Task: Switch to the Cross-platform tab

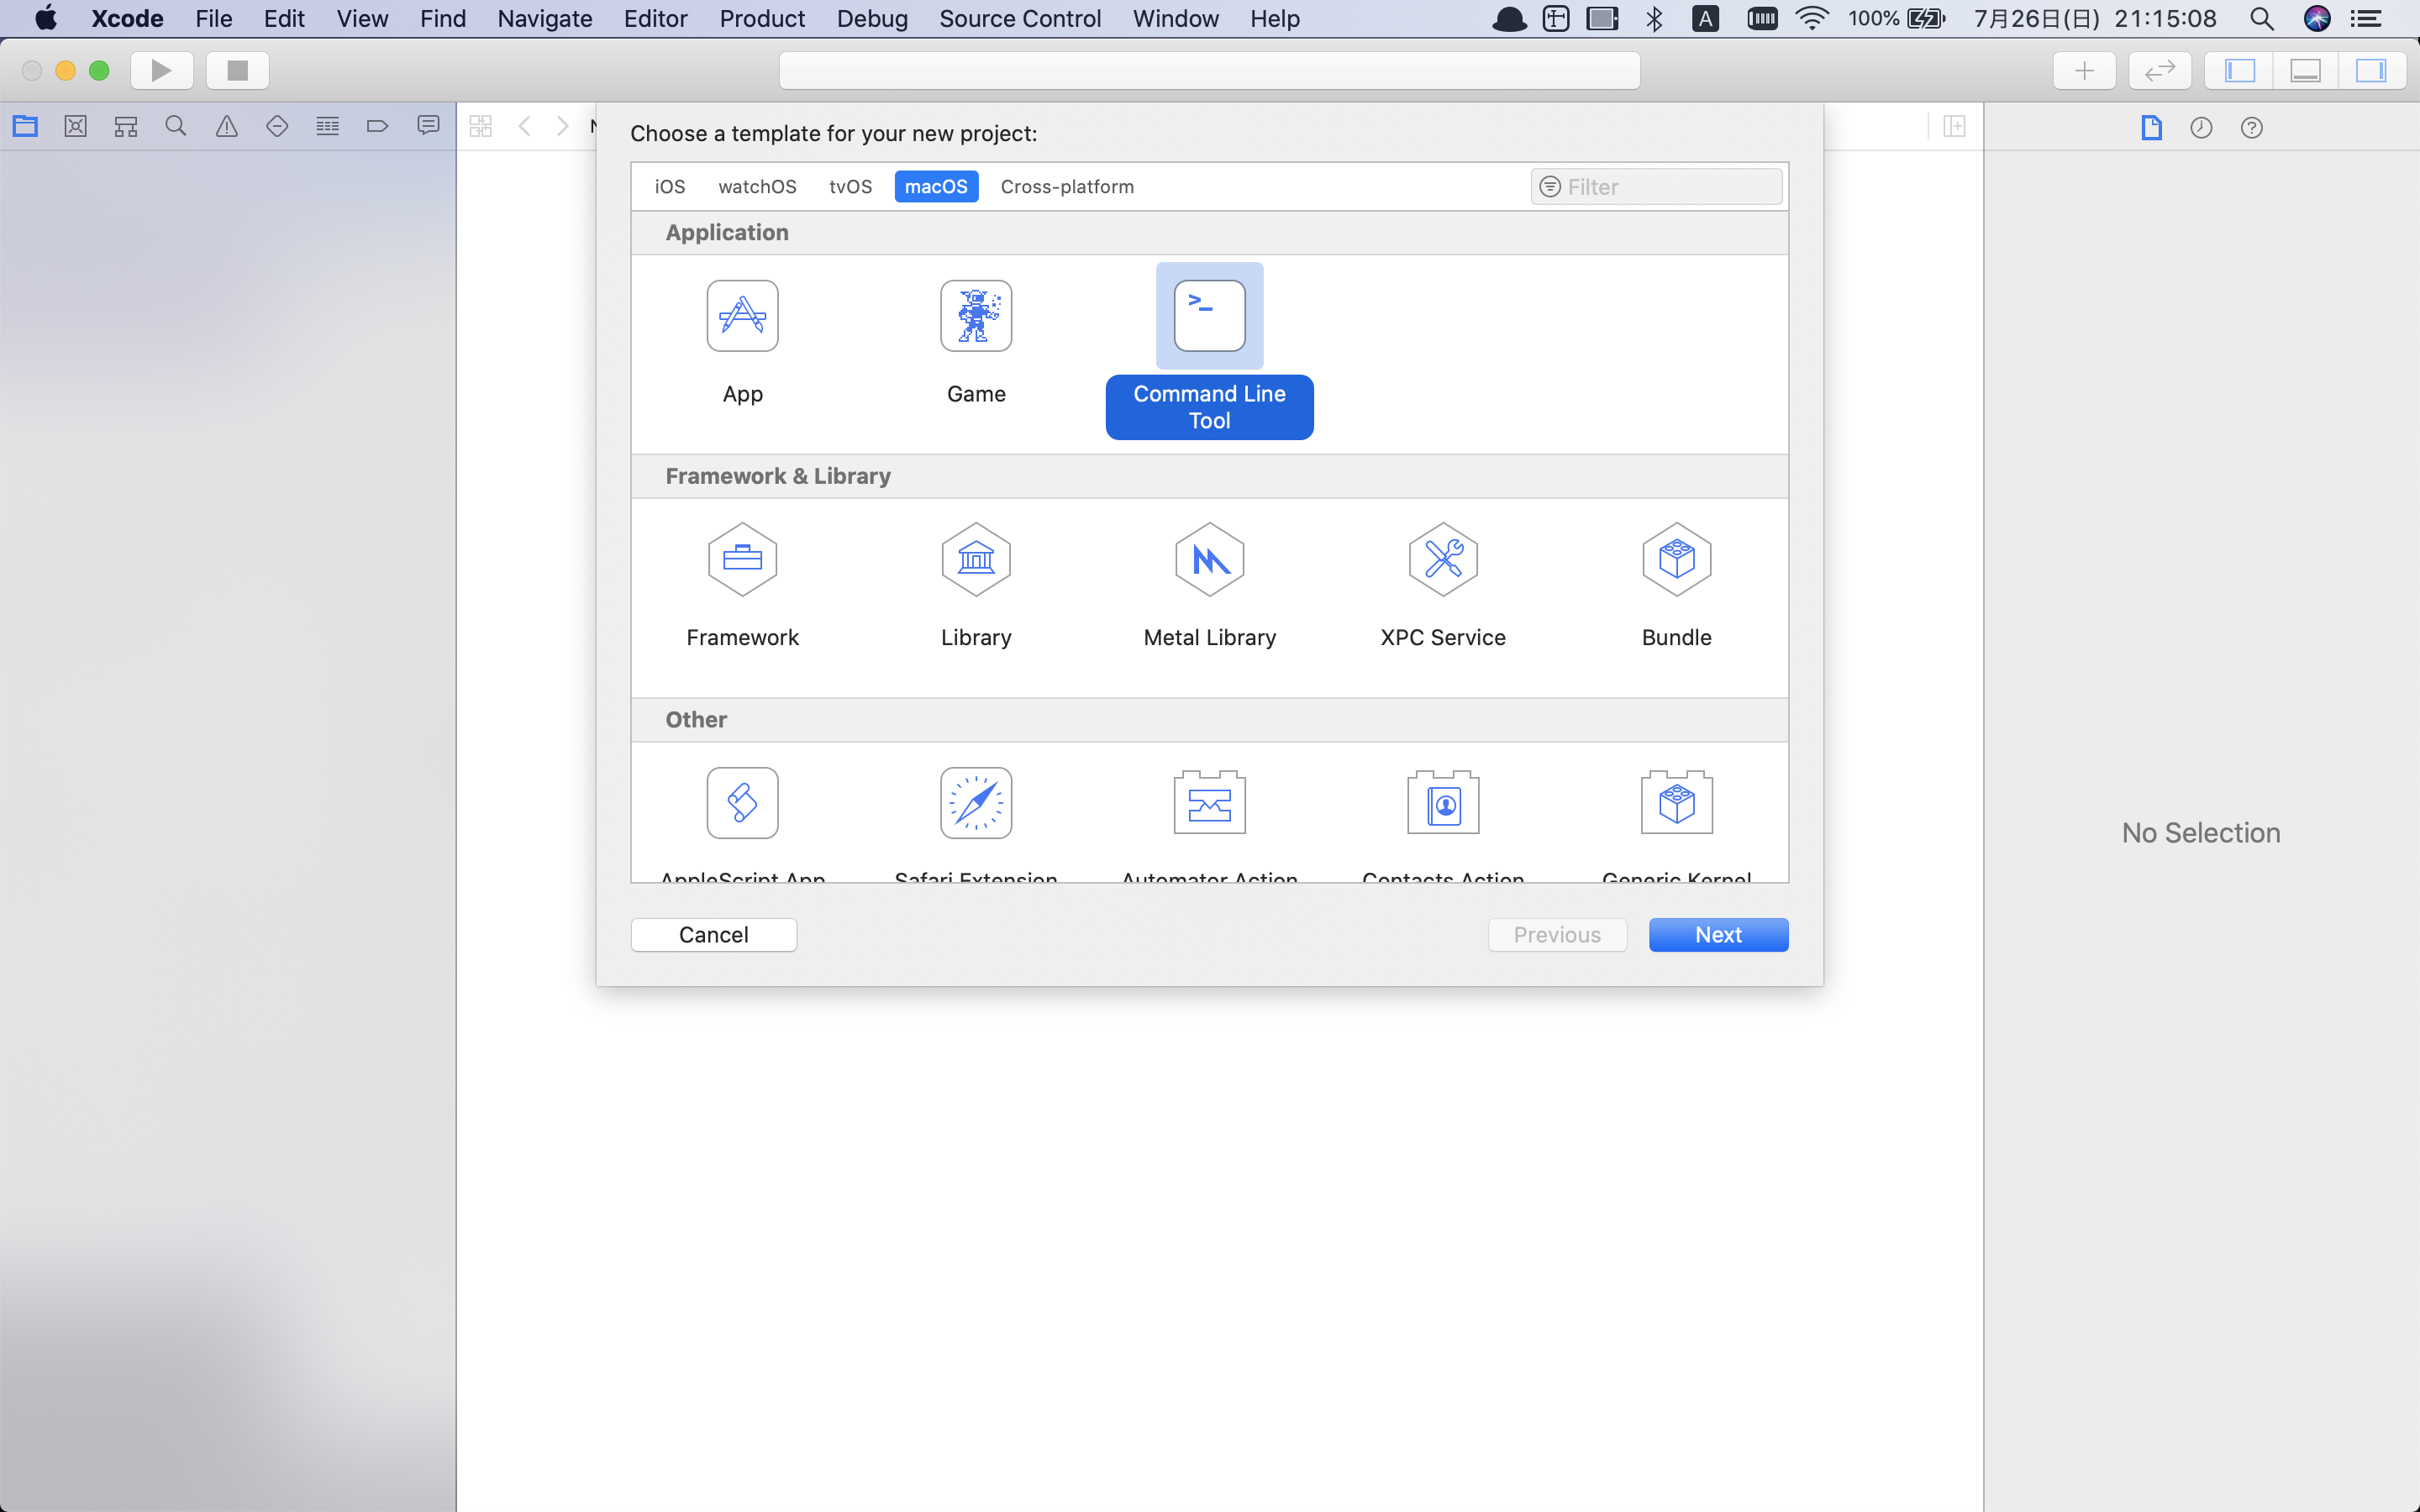Action: [x=1067, y=186]
